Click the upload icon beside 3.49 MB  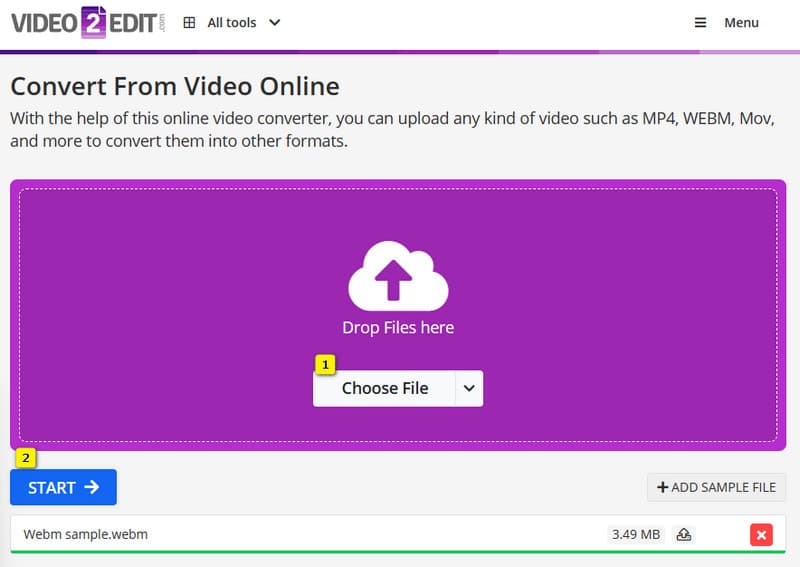(x=684, y=535)
